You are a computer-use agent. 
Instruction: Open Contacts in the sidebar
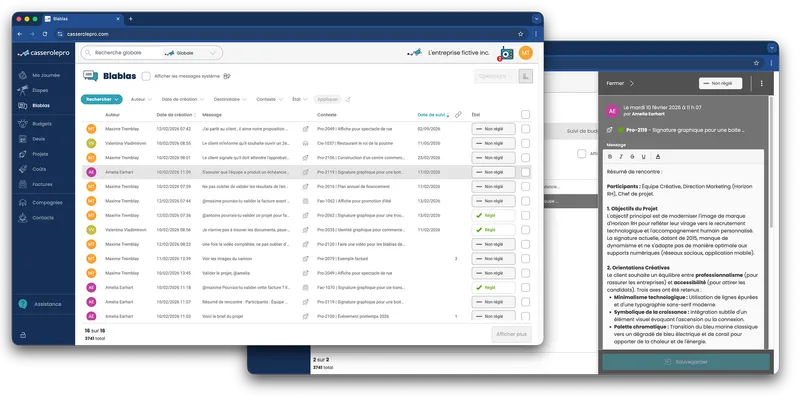(x=36, y=218)
